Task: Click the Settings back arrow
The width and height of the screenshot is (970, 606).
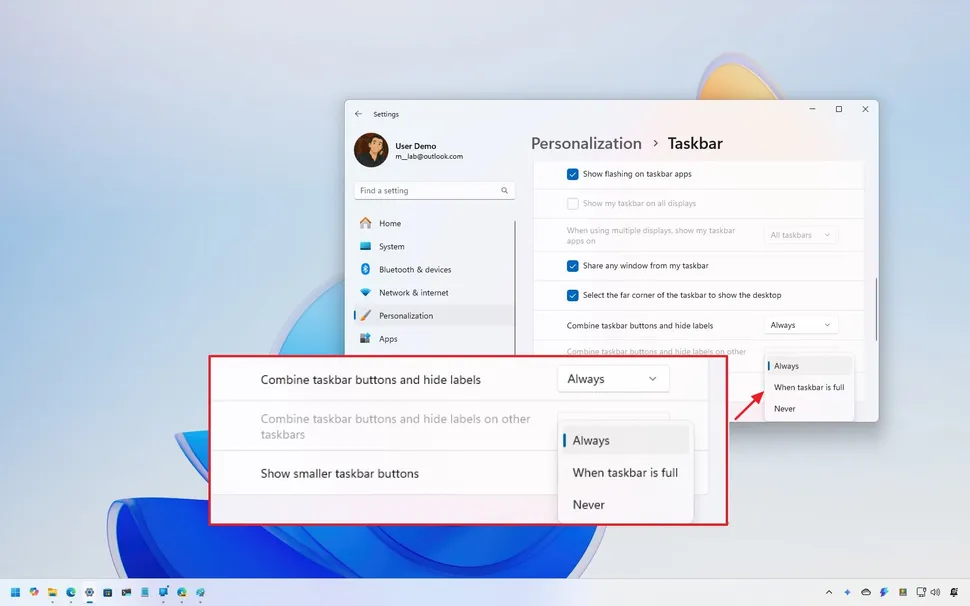Action: 359,114
